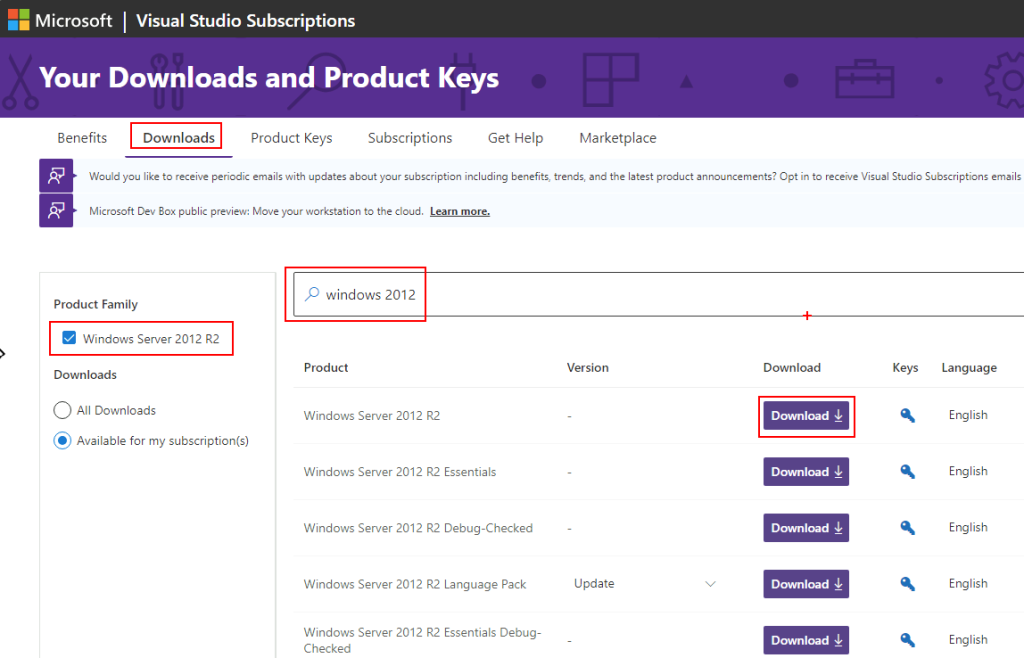This screenshot has height=658, width=1024.
Task: Expand the Language Pack version dropdown
Action: [x=710, y=584]
